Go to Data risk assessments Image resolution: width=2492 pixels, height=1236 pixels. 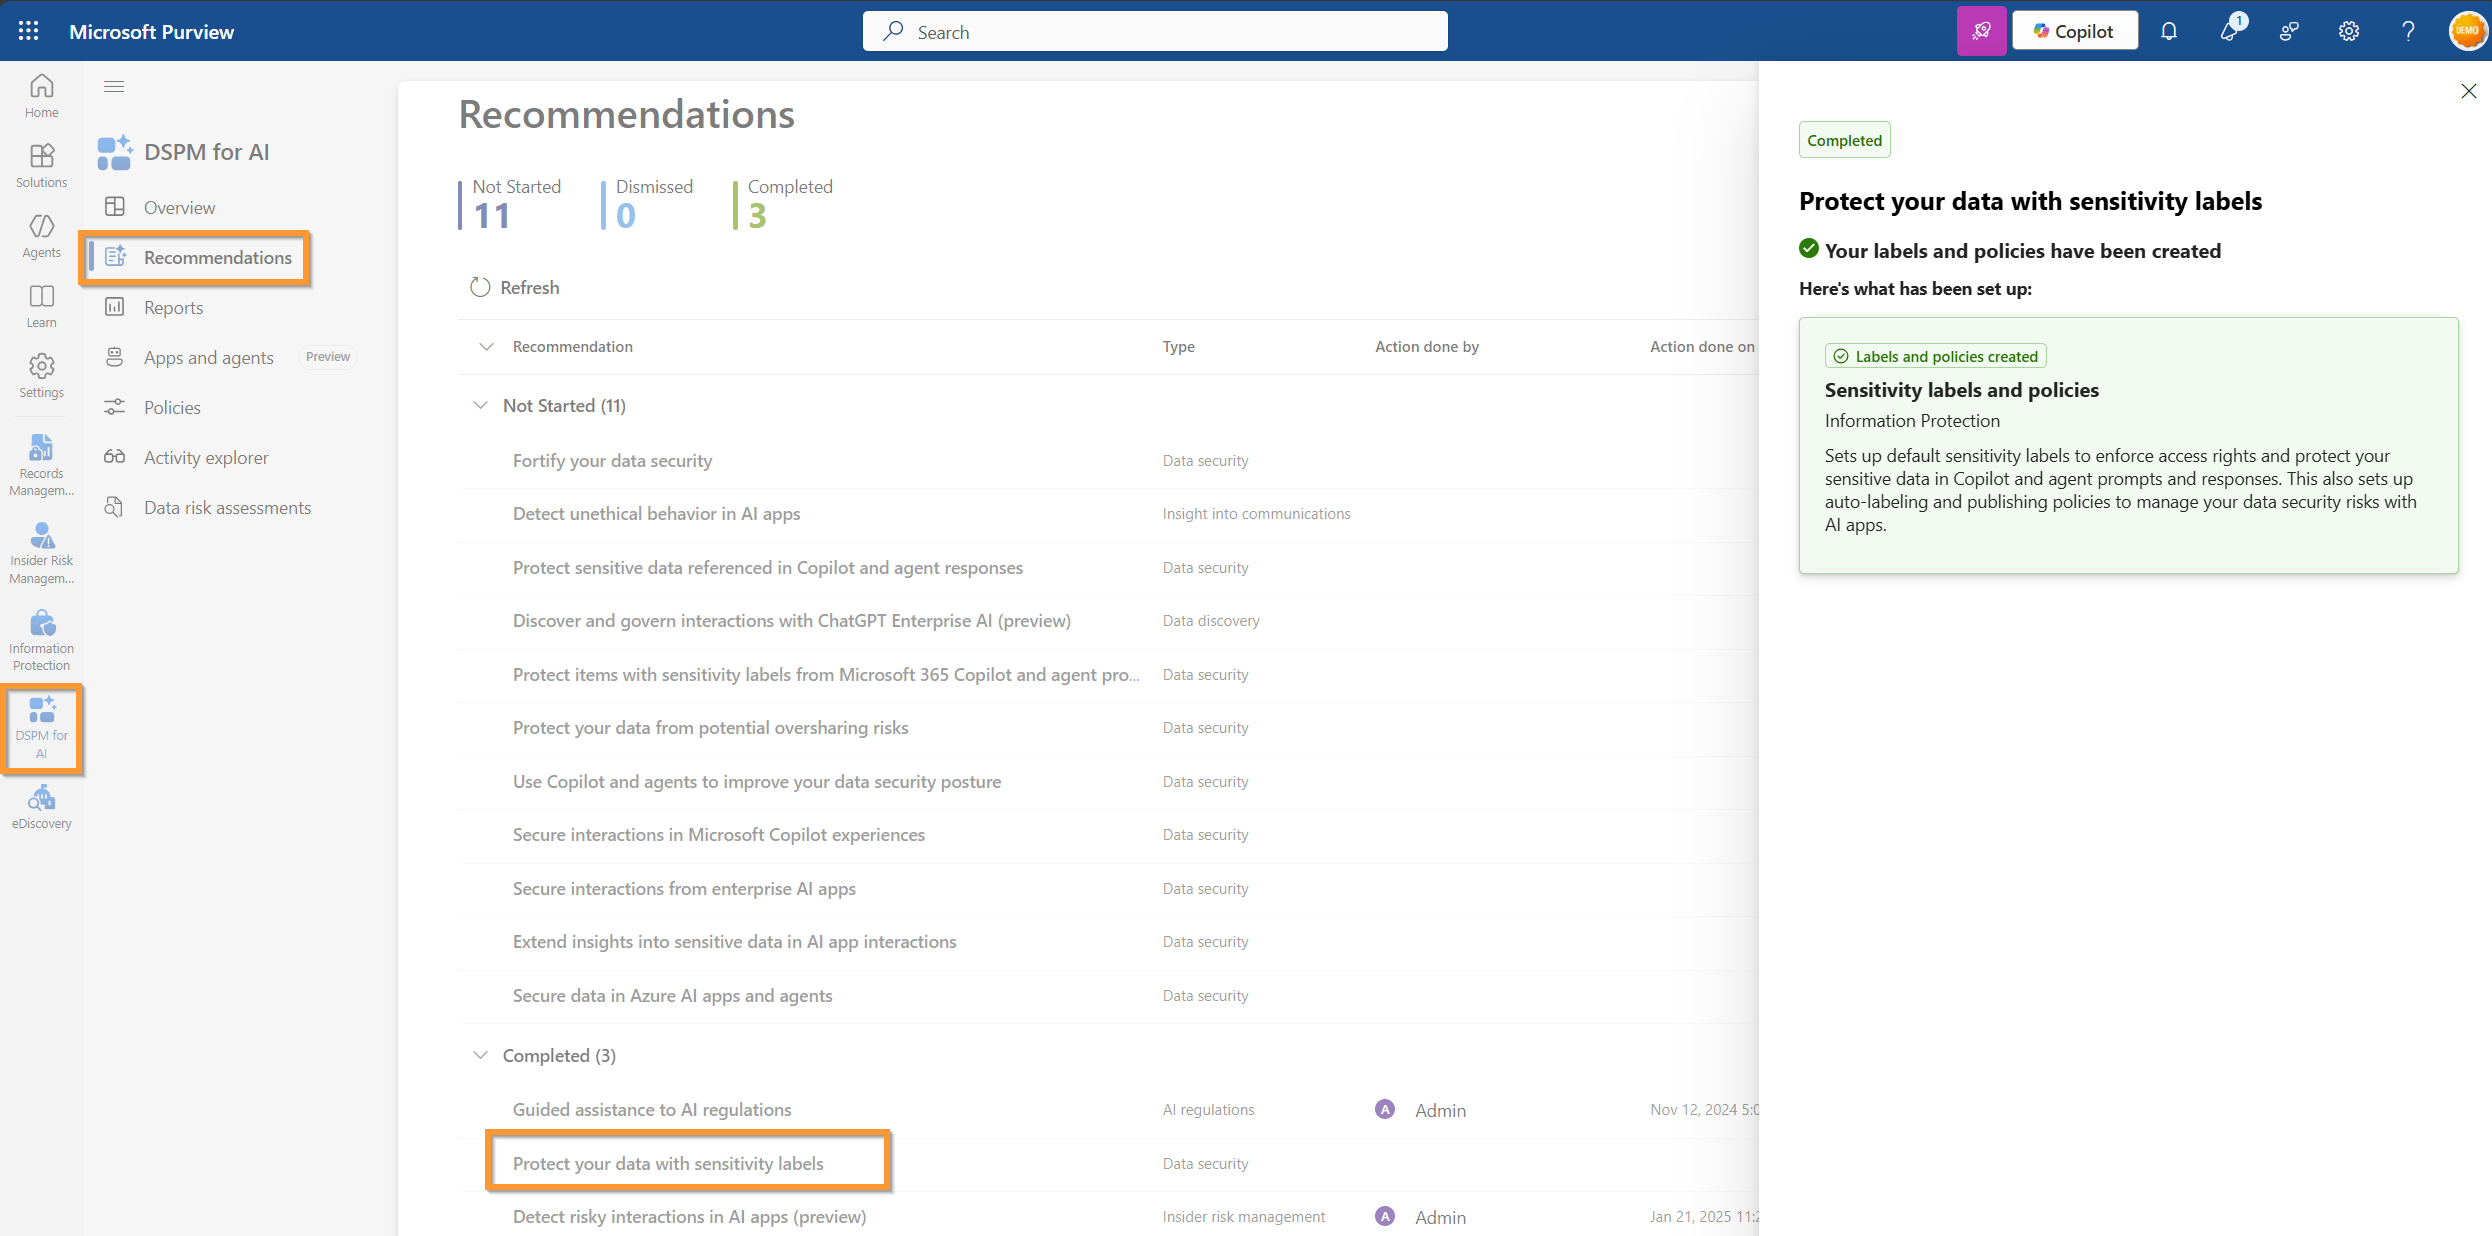pyautogui.click(x=227, y=507)
